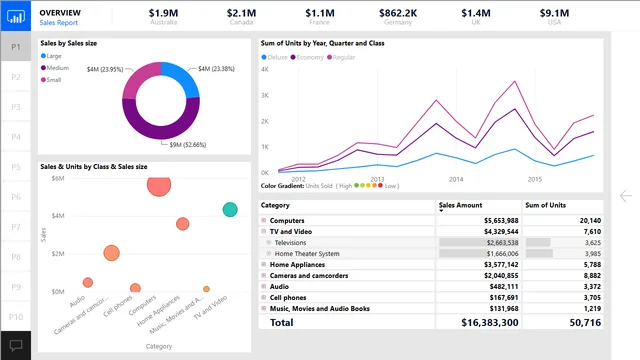Click the Small legend color dot
The width and height of the screenshot is (640, 360).
[43, 80]
